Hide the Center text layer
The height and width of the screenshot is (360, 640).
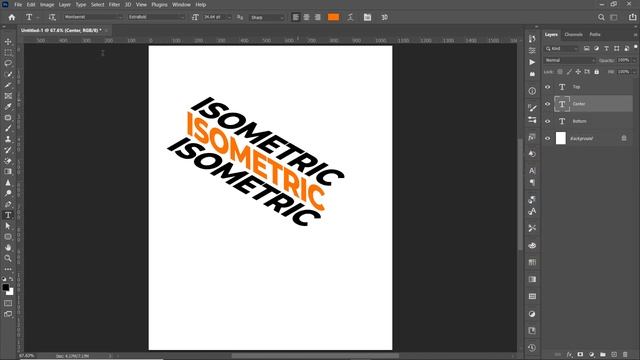pyautogui.click(x=548, y=104)
